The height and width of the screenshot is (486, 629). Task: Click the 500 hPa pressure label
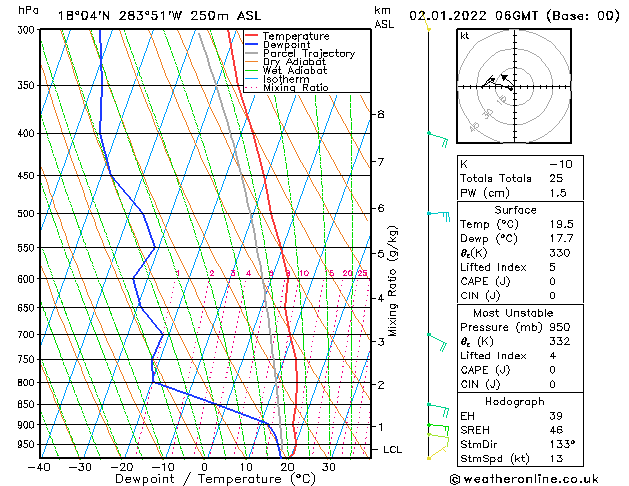coord(28,213)
